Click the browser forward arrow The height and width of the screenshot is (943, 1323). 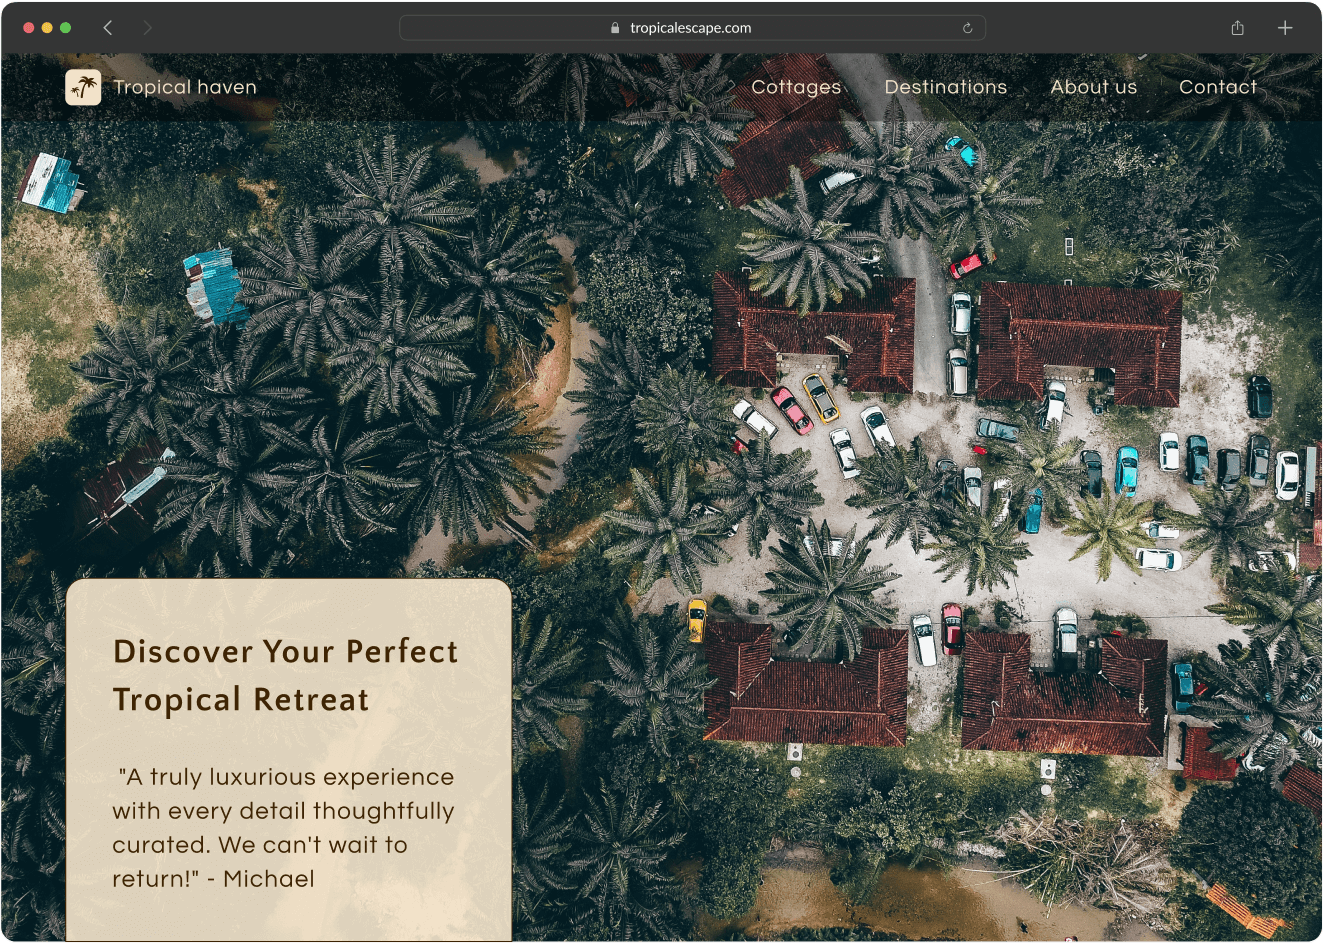coord(147,28)
